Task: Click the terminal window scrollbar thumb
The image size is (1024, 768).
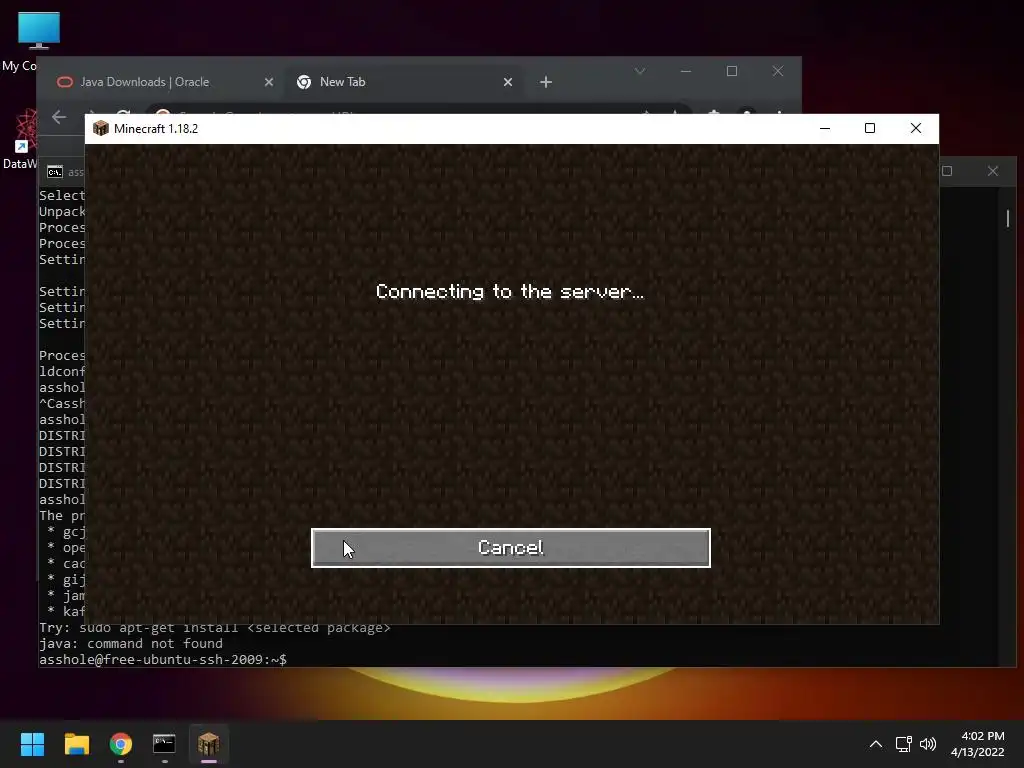Action: pos(1008,218)
